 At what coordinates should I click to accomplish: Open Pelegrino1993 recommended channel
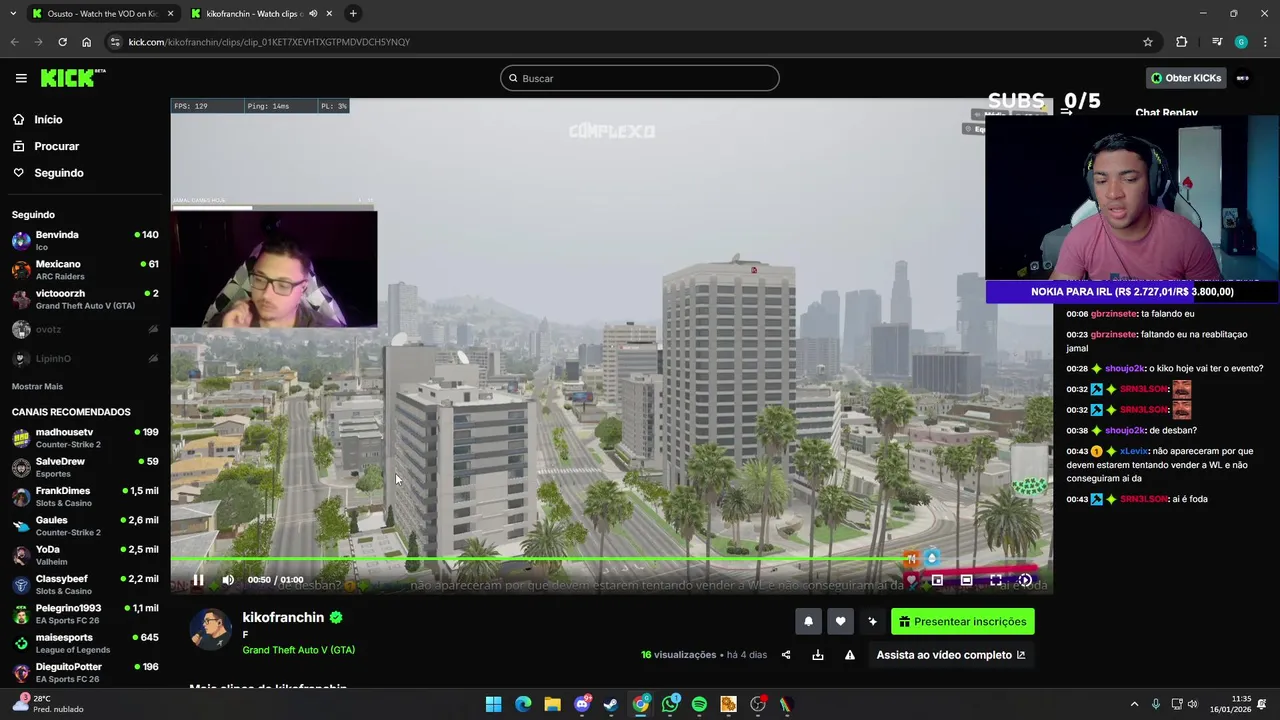pos(85,614)
